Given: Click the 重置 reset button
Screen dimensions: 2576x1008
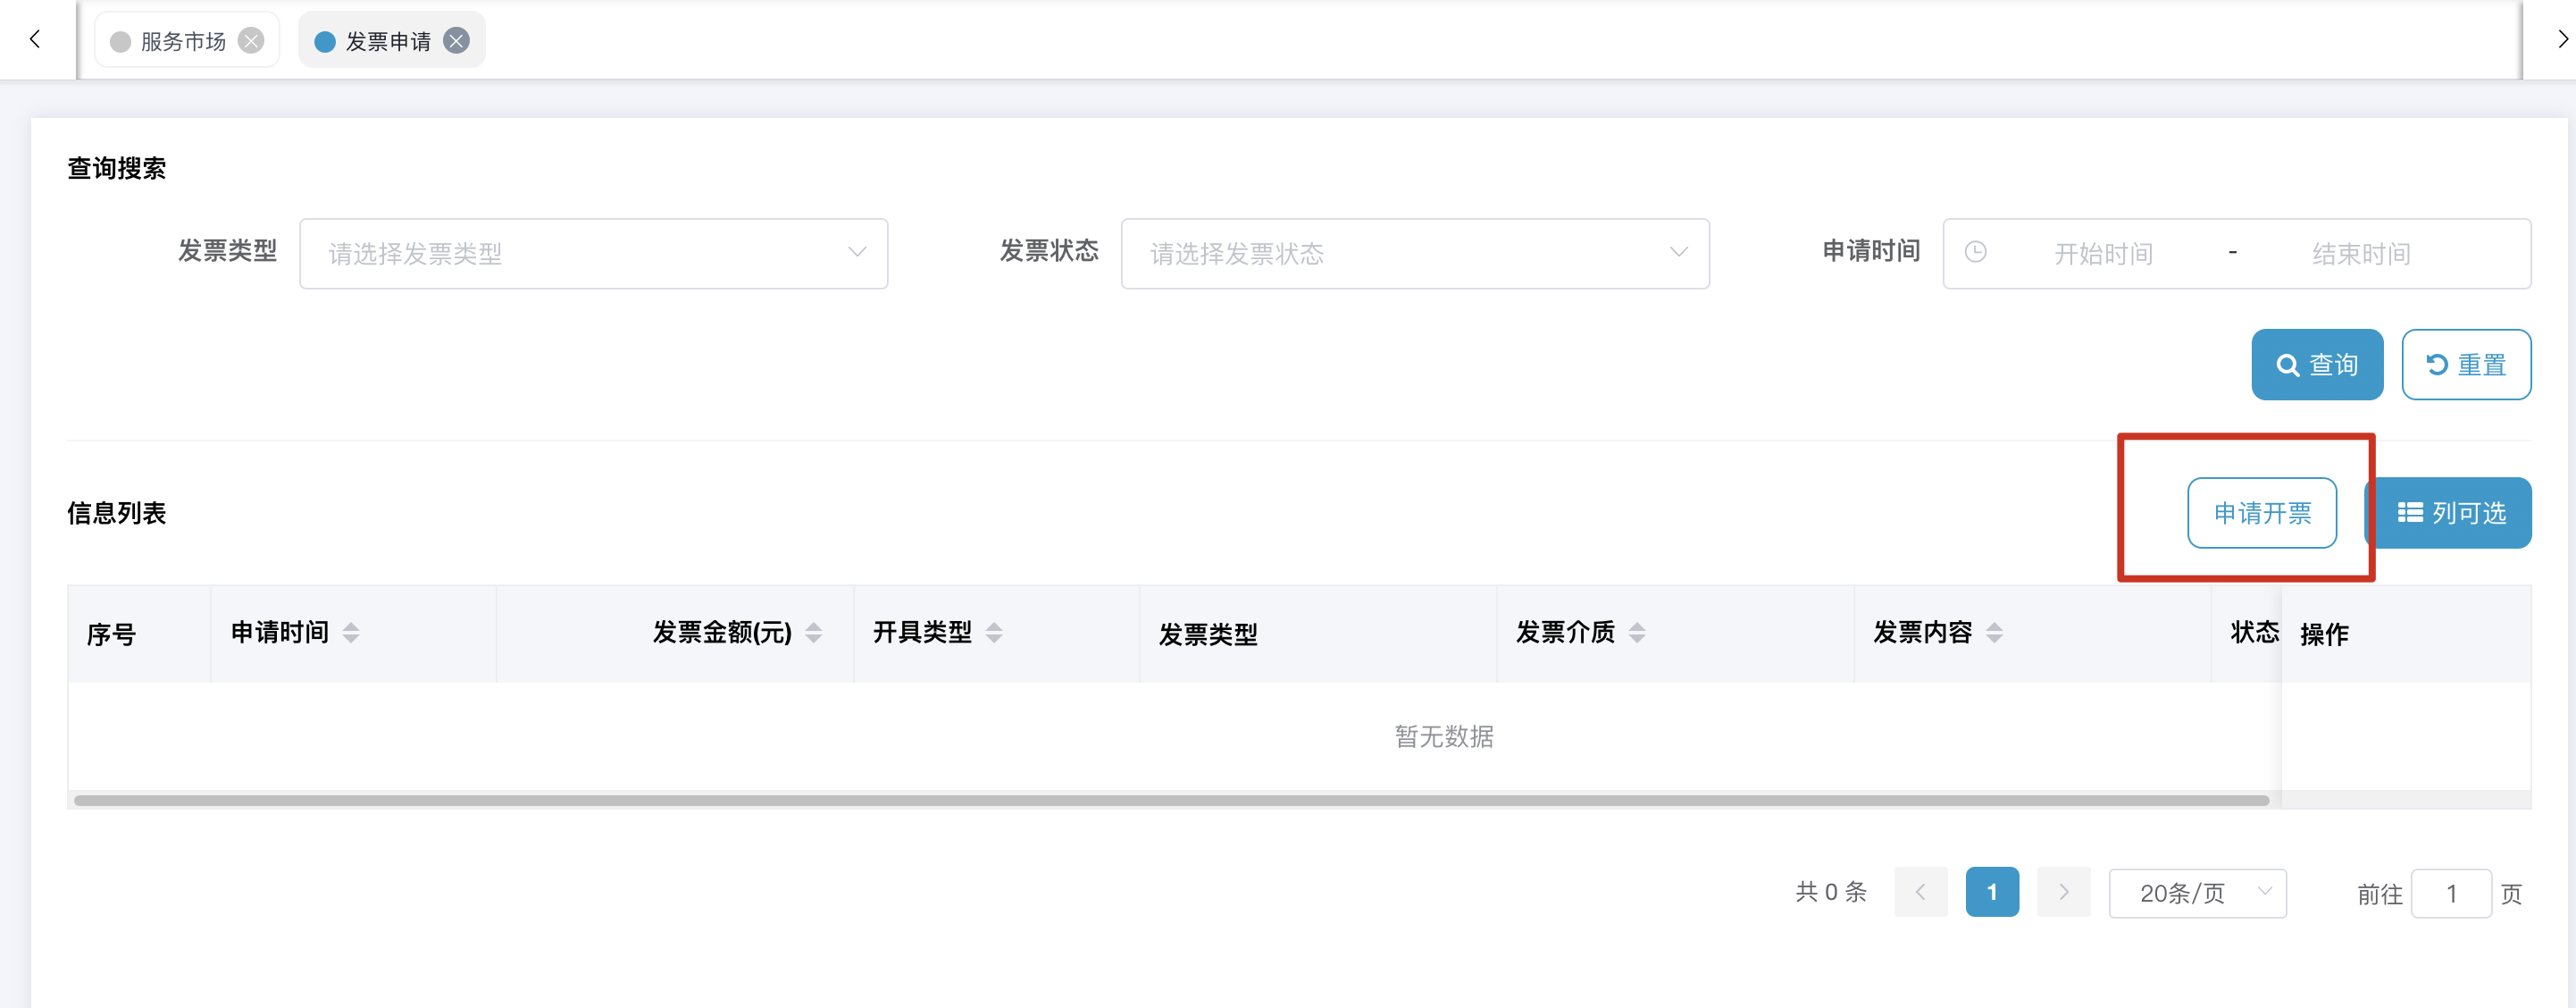Looking at the screenshot, I should pyautogui.click(x=2466, y=365).
